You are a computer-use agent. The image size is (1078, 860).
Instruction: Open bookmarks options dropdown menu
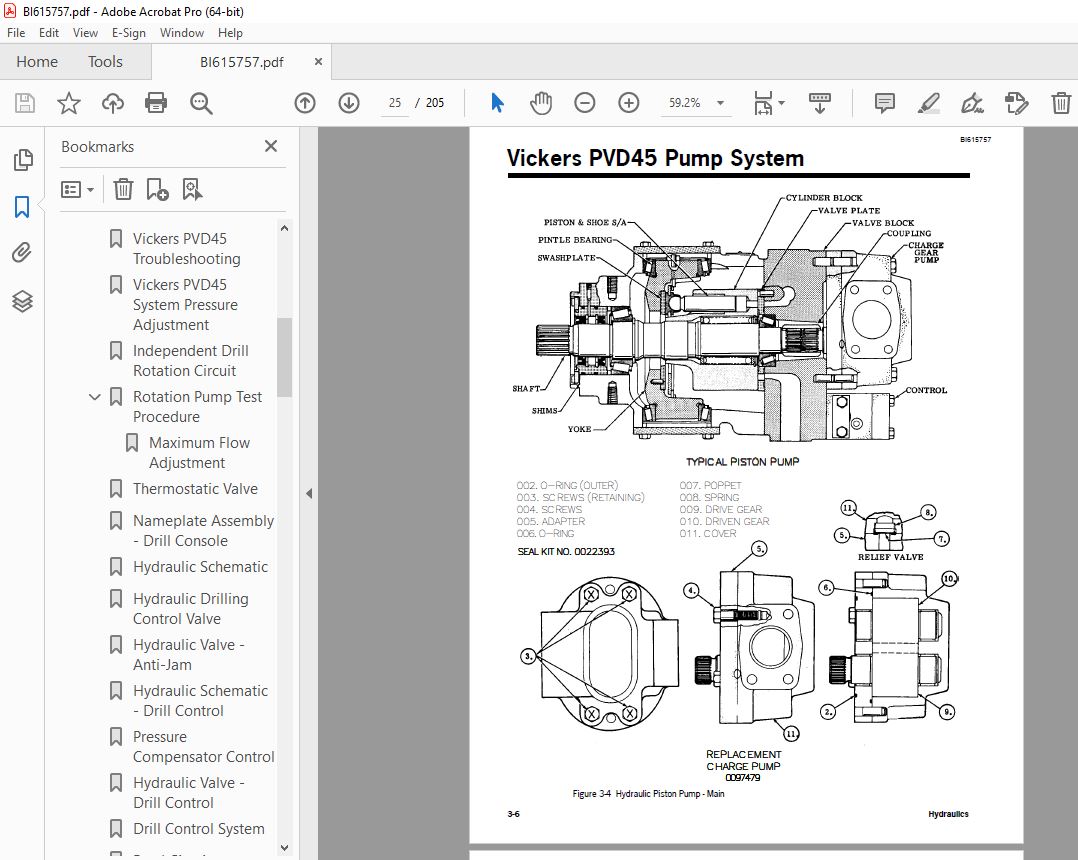click(x=78, y=189)
